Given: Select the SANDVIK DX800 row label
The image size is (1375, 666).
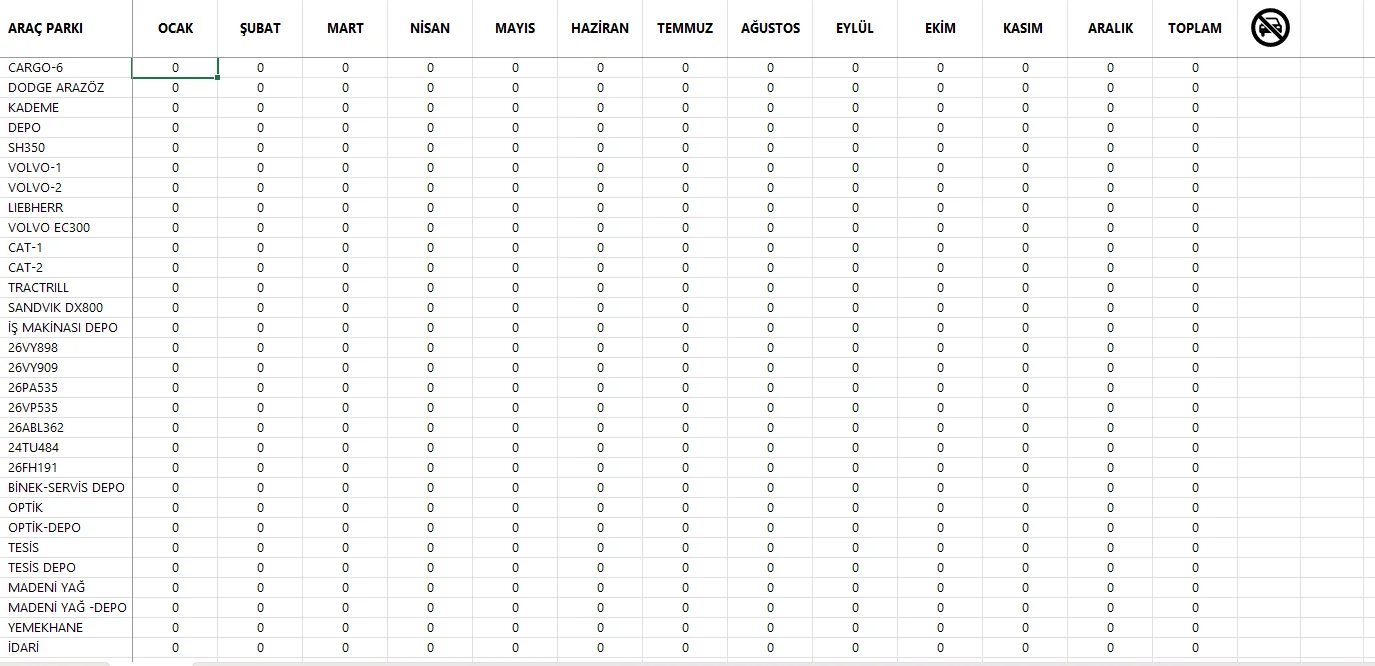Looking at the screenshot, I should [x=56, y=308].
